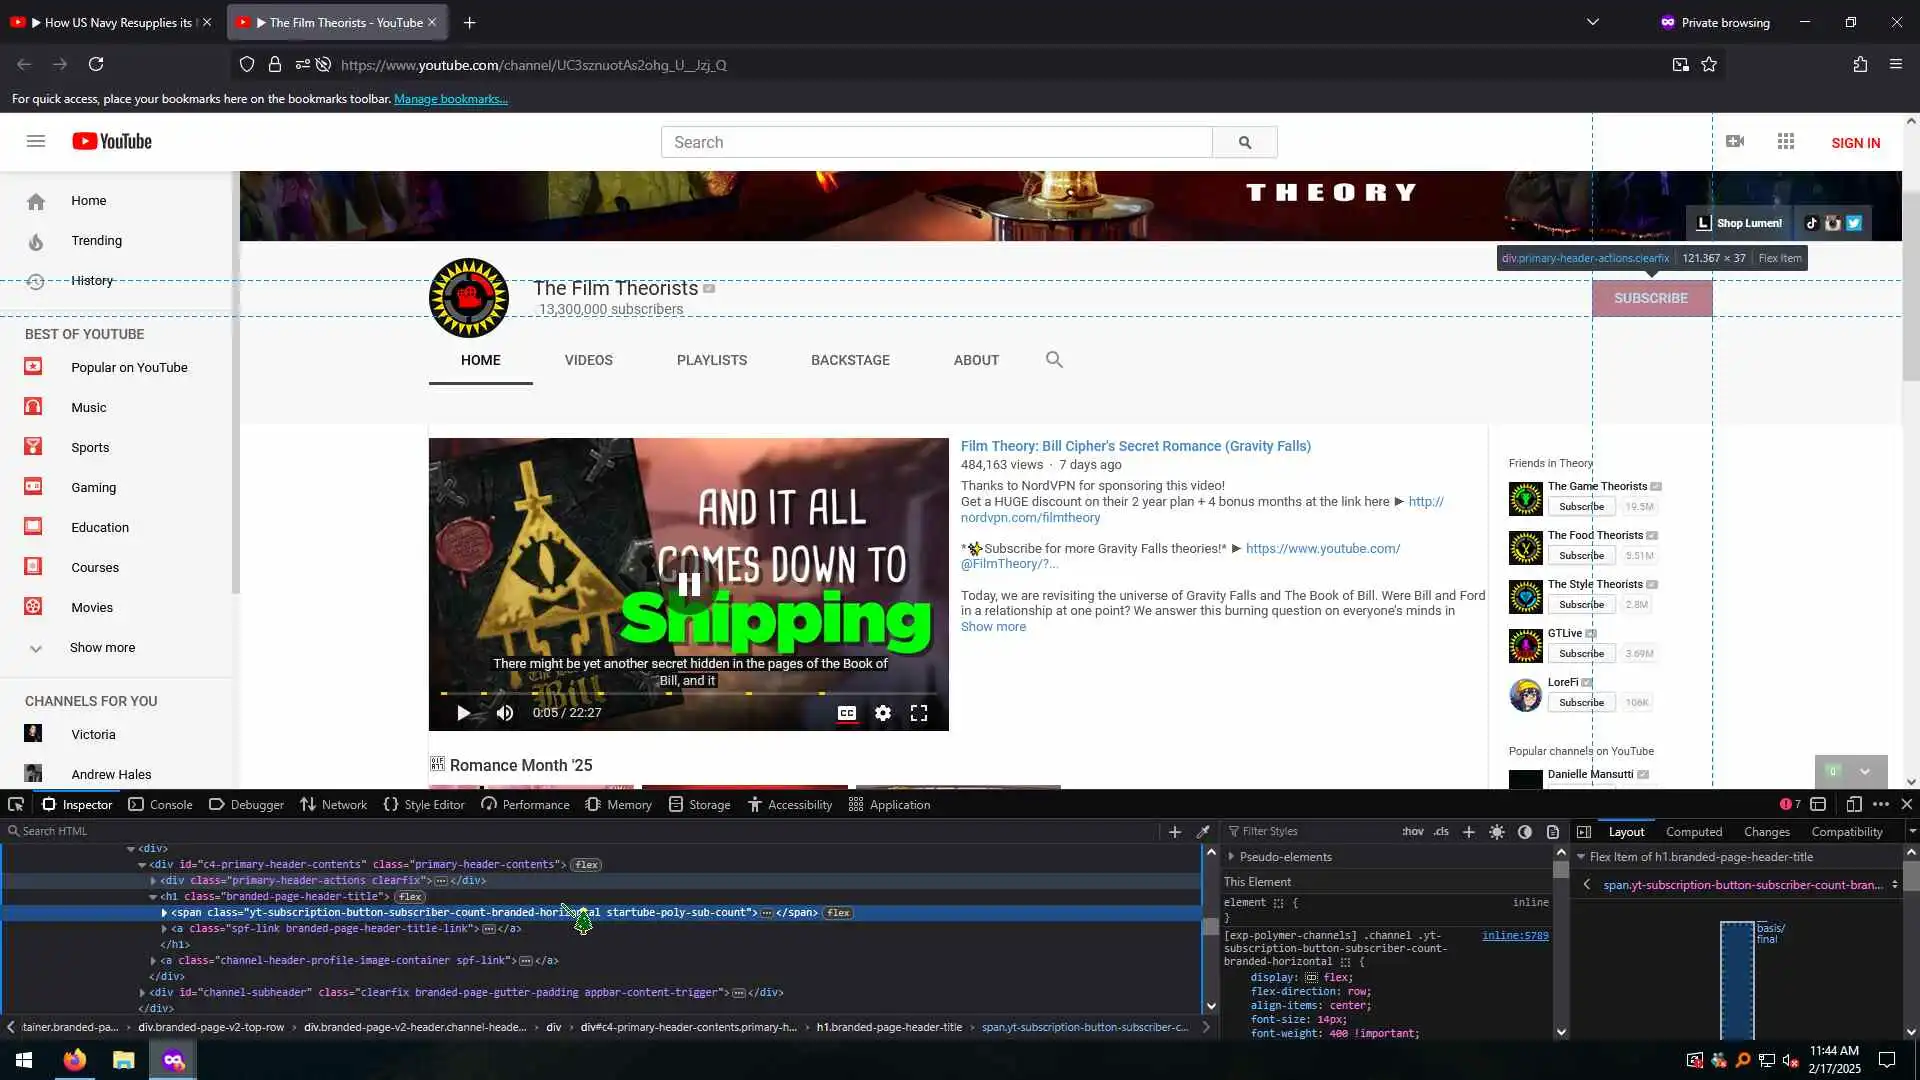The image size is (1920, 1080).
Task: Open the VIDEOS channel tab
Action: pos(588,360)
